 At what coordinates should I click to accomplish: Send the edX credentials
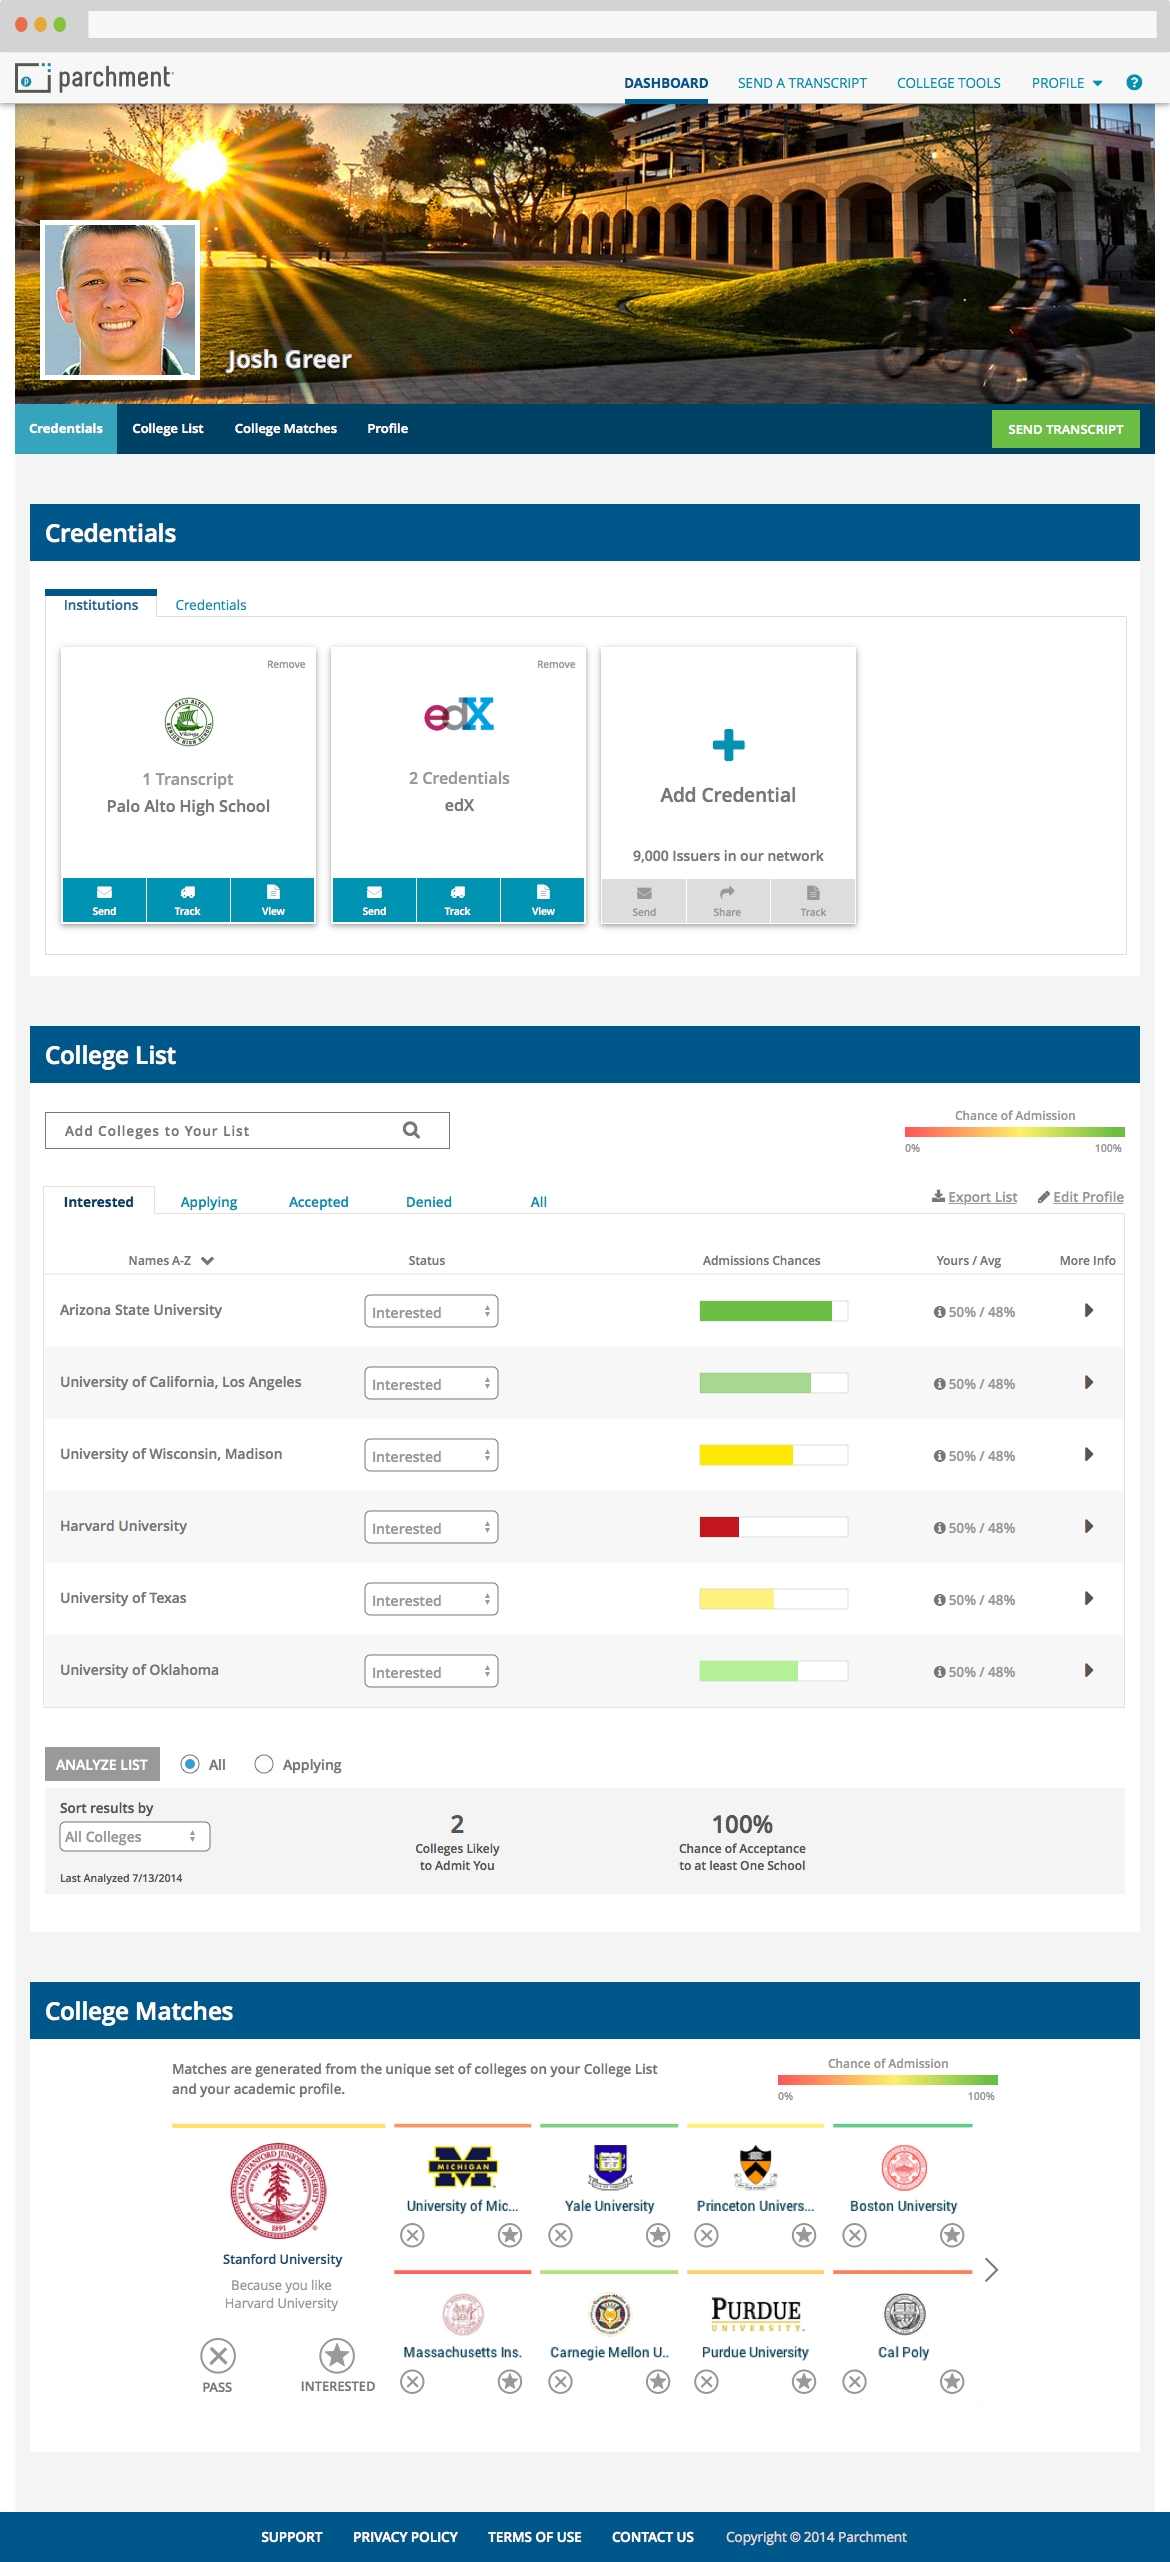coord(374,900)
